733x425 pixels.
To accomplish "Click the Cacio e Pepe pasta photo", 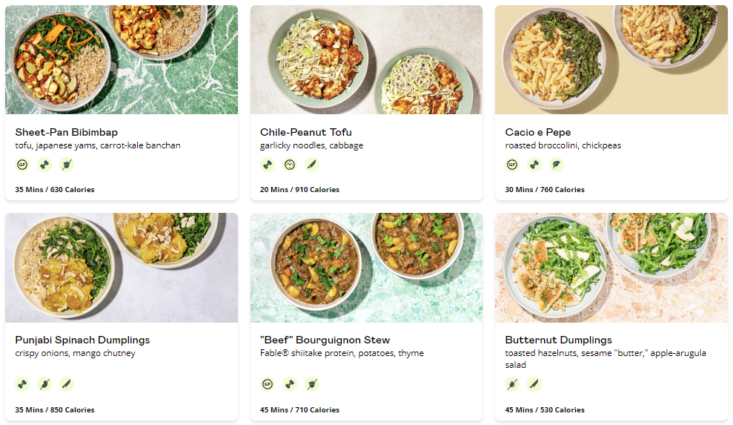I will coord(611,59).
